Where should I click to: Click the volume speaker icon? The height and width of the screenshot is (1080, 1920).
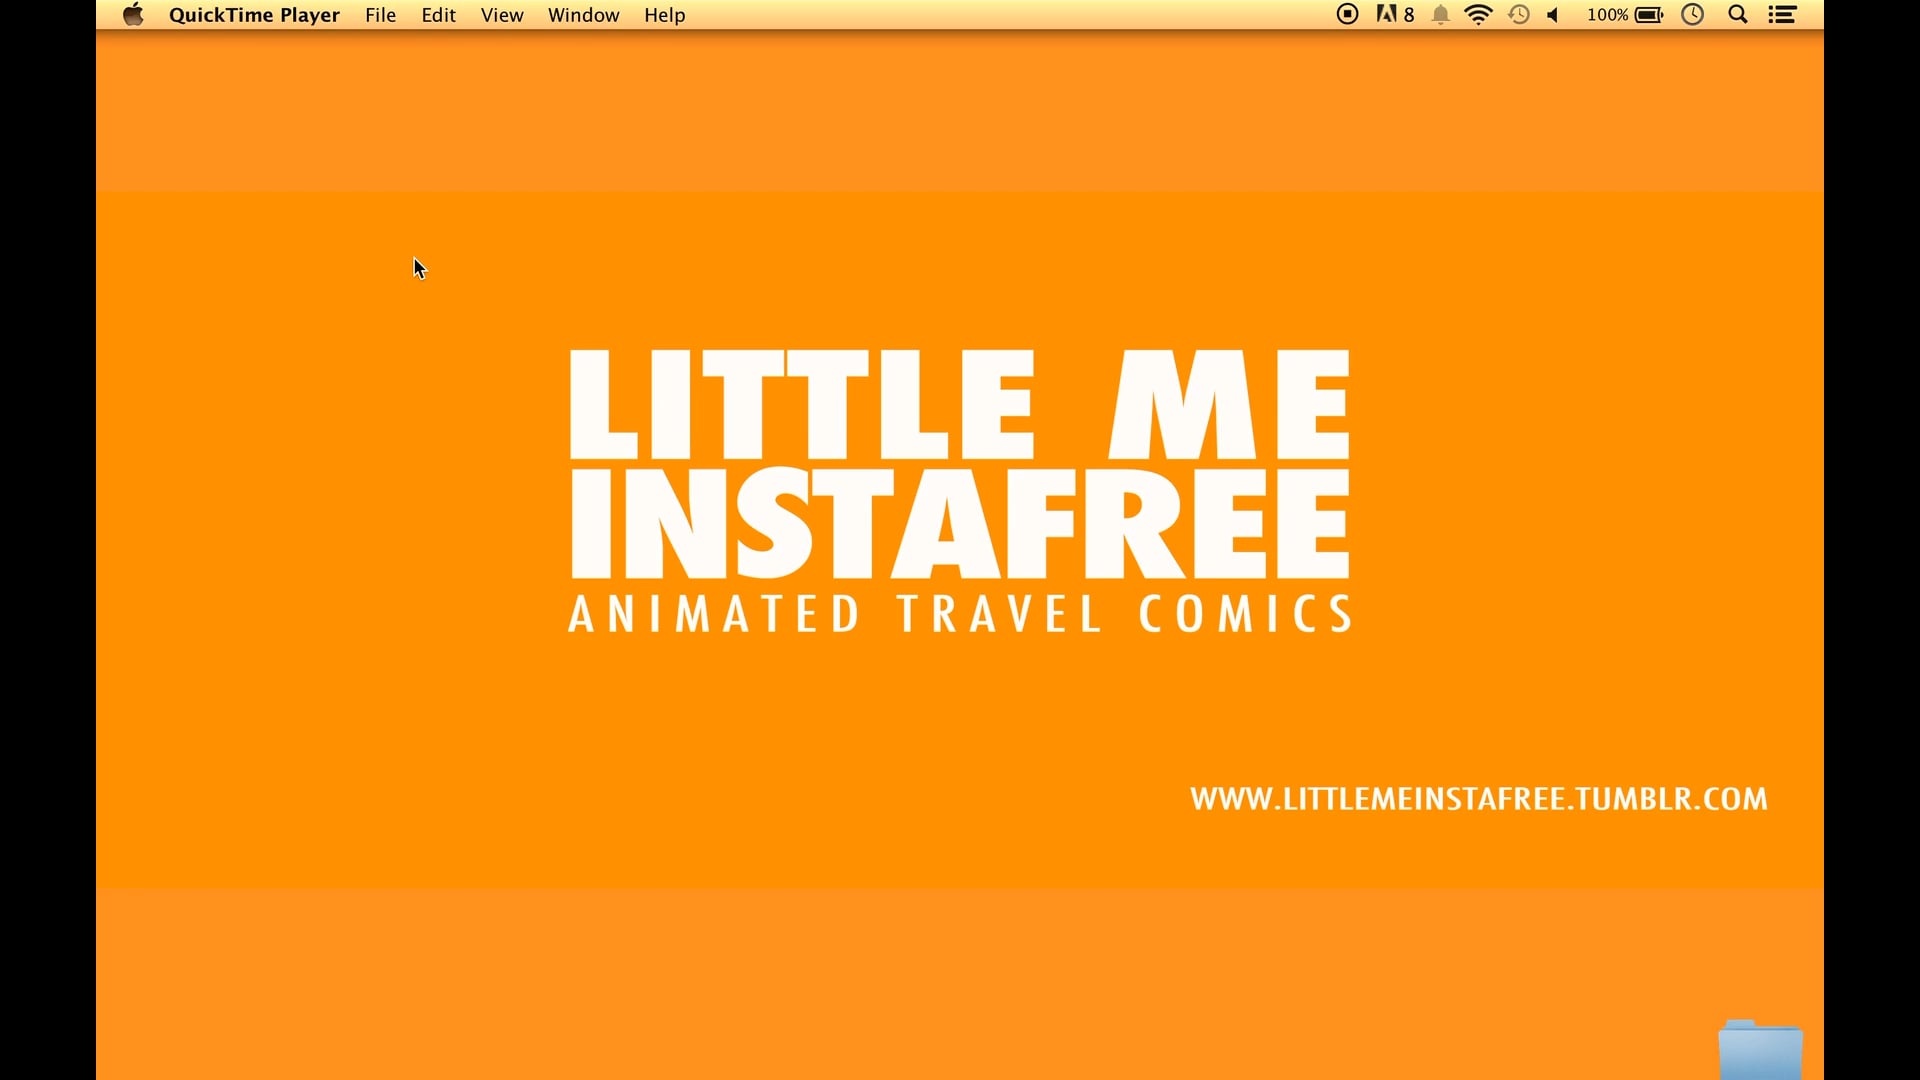coord(1553,15)
